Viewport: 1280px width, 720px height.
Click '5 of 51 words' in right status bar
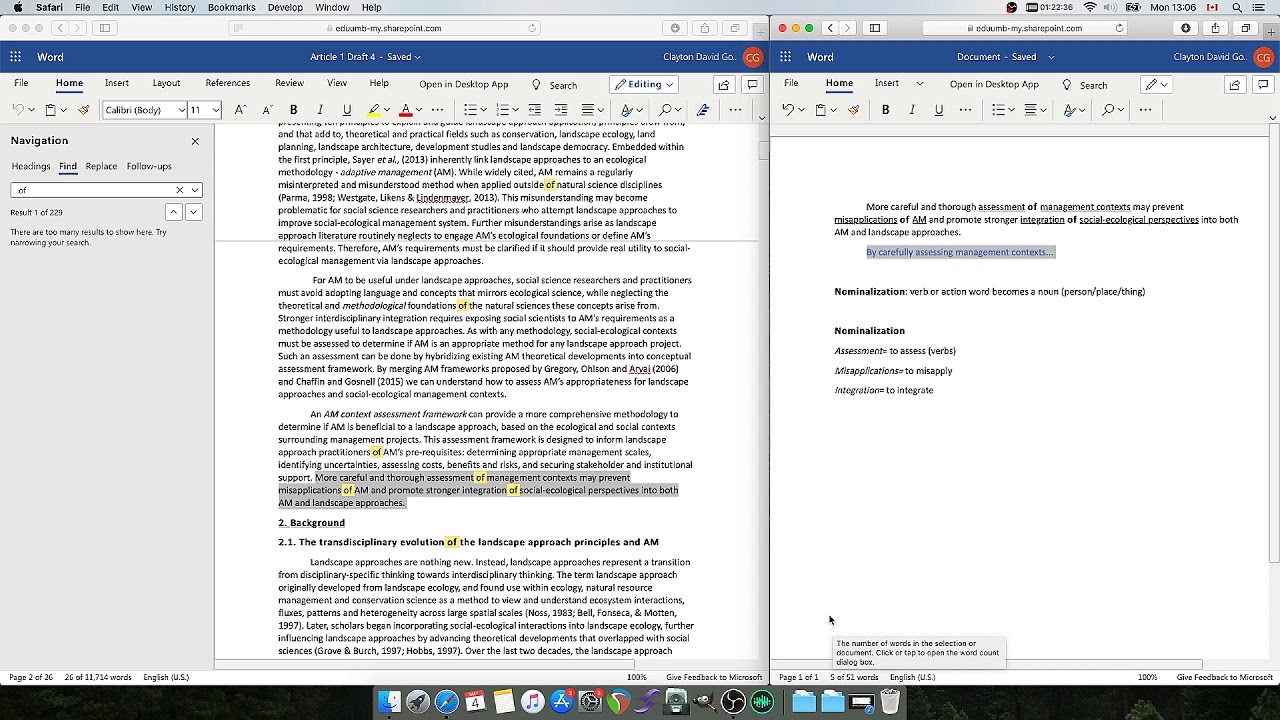[853, 677]
